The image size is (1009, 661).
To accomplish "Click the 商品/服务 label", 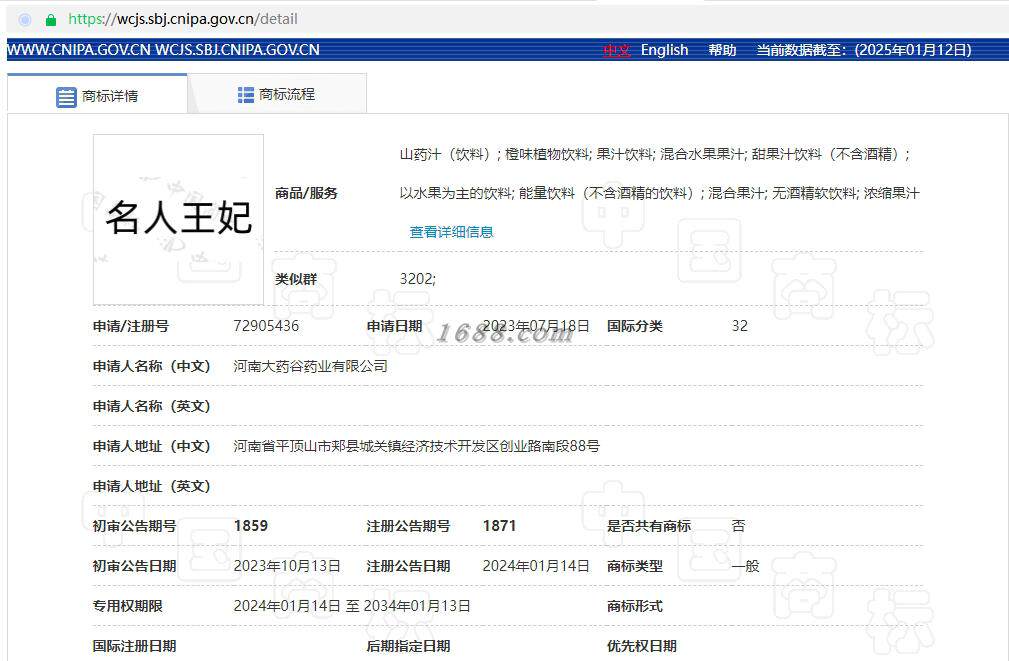I will coord(306,193).
